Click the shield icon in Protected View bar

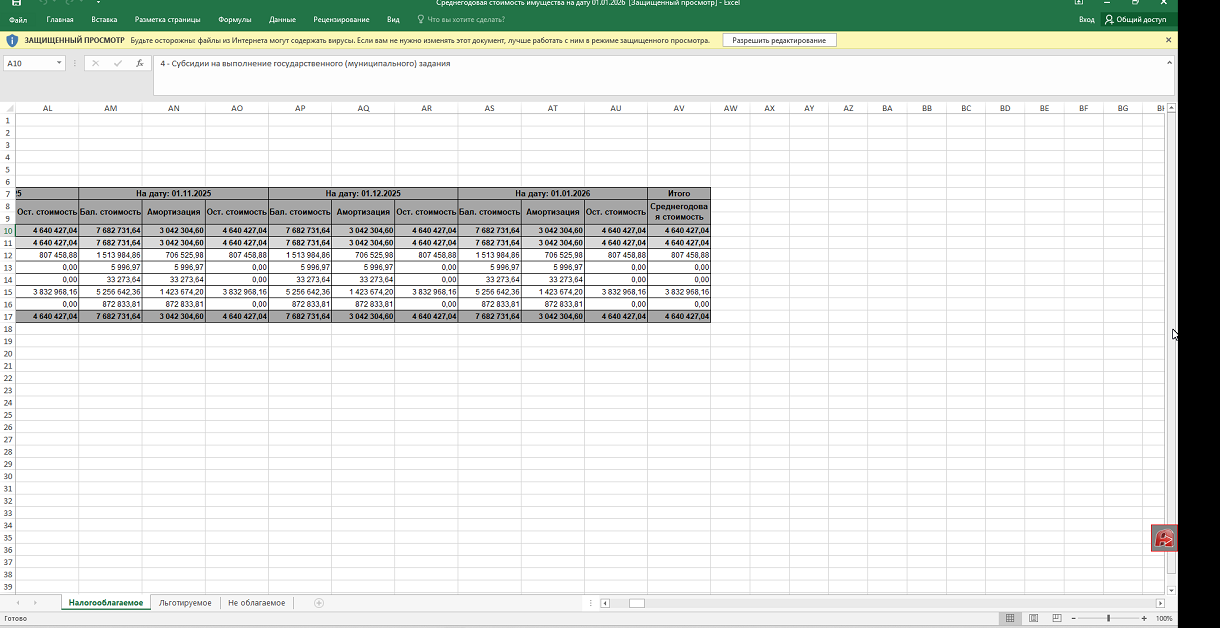(x=12, y=40)
